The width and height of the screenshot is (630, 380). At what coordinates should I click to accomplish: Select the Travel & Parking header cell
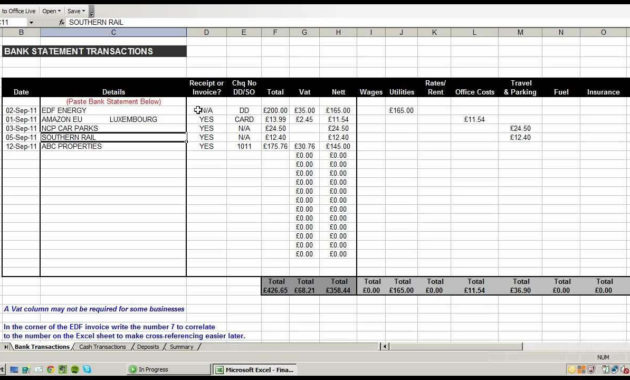click(x=520, y=87)
